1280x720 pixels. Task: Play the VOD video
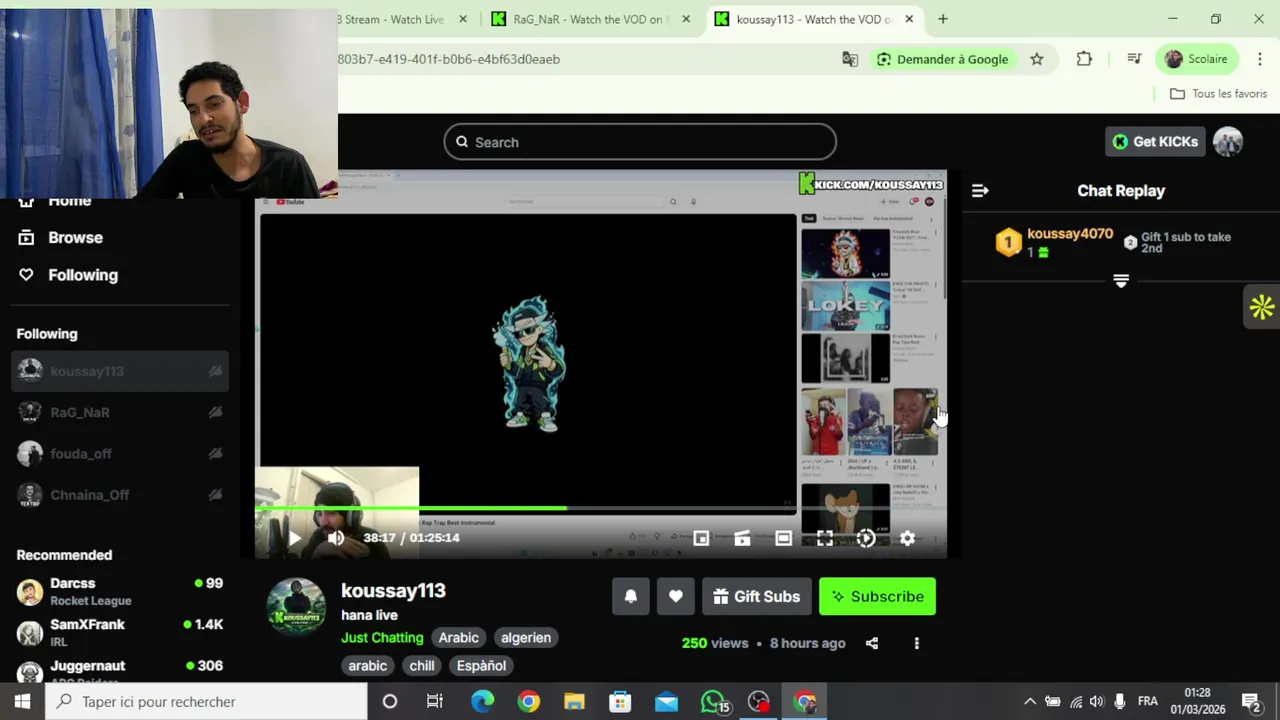point(294,538)
